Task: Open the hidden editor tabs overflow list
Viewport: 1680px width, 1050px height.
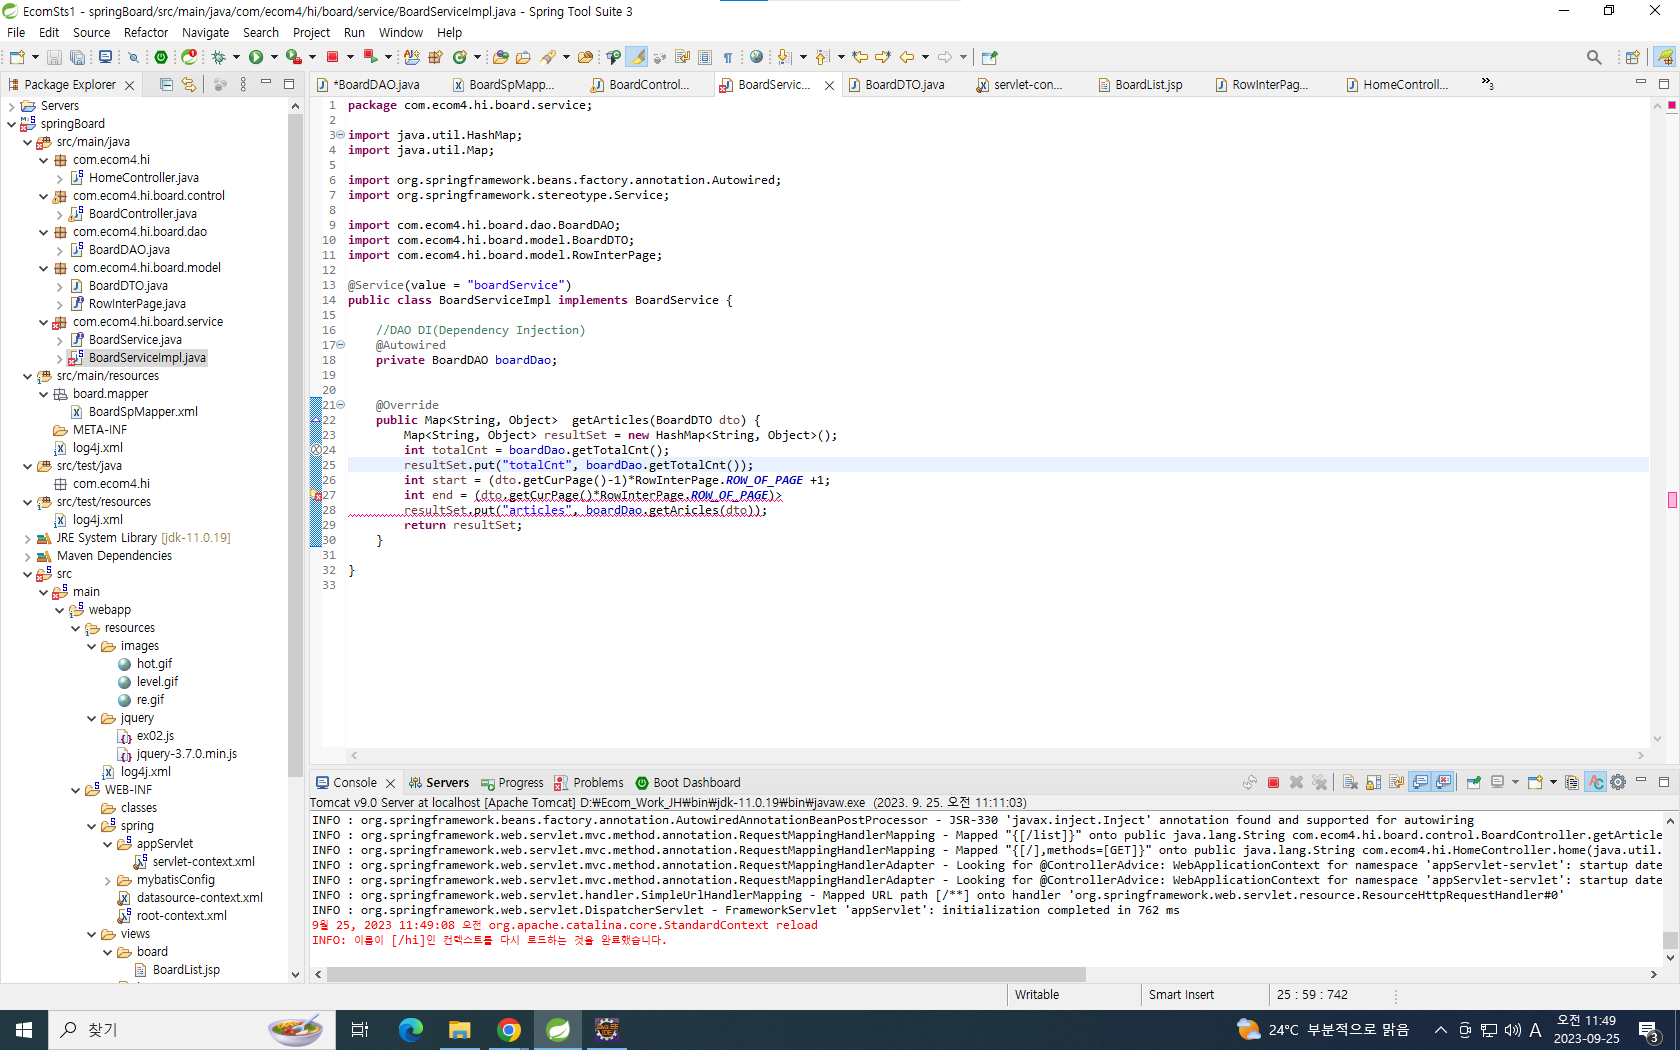Action: pos(1487,84)
